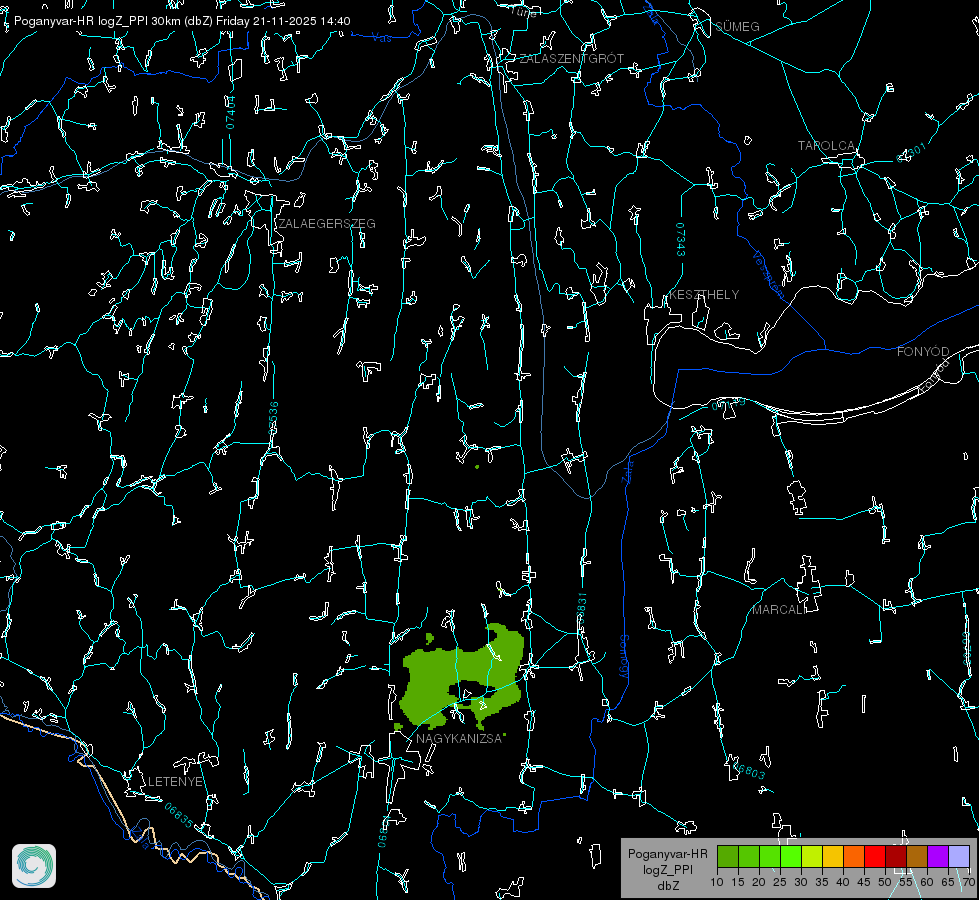The height and width of the screenshot is (900, 979).
Task: Click the legend's Poganyvar-HR text
Action: click(x=667, y=854)
